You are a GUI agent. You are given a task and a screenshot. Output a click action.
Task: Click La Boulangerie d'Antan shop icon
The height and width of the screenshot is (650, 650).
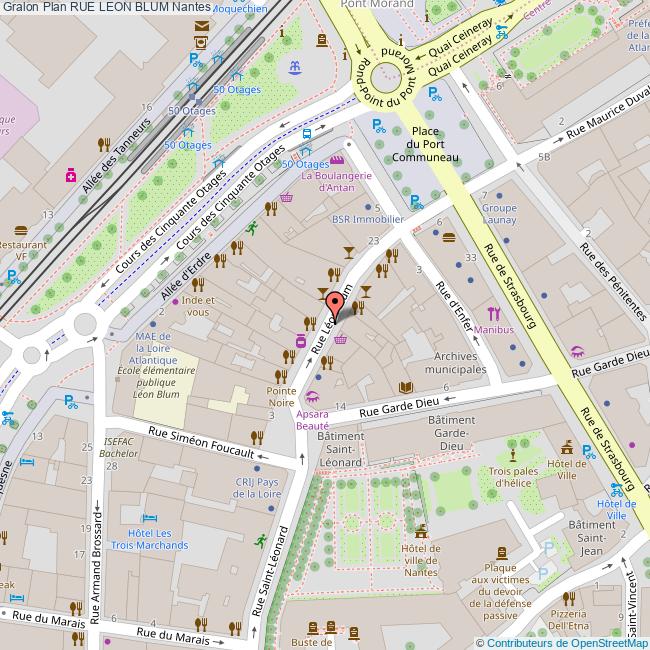(337, 160)
